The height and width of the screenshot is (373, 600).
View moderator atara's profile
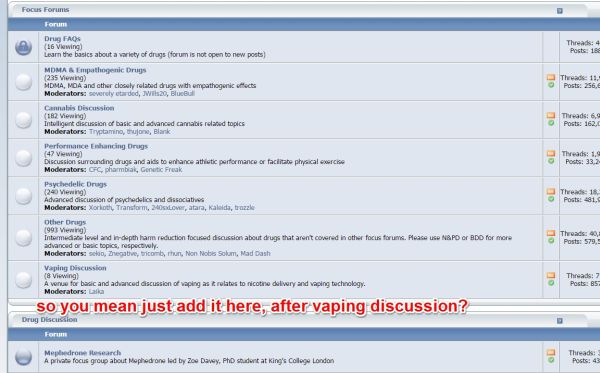click(x=197, y=208)
